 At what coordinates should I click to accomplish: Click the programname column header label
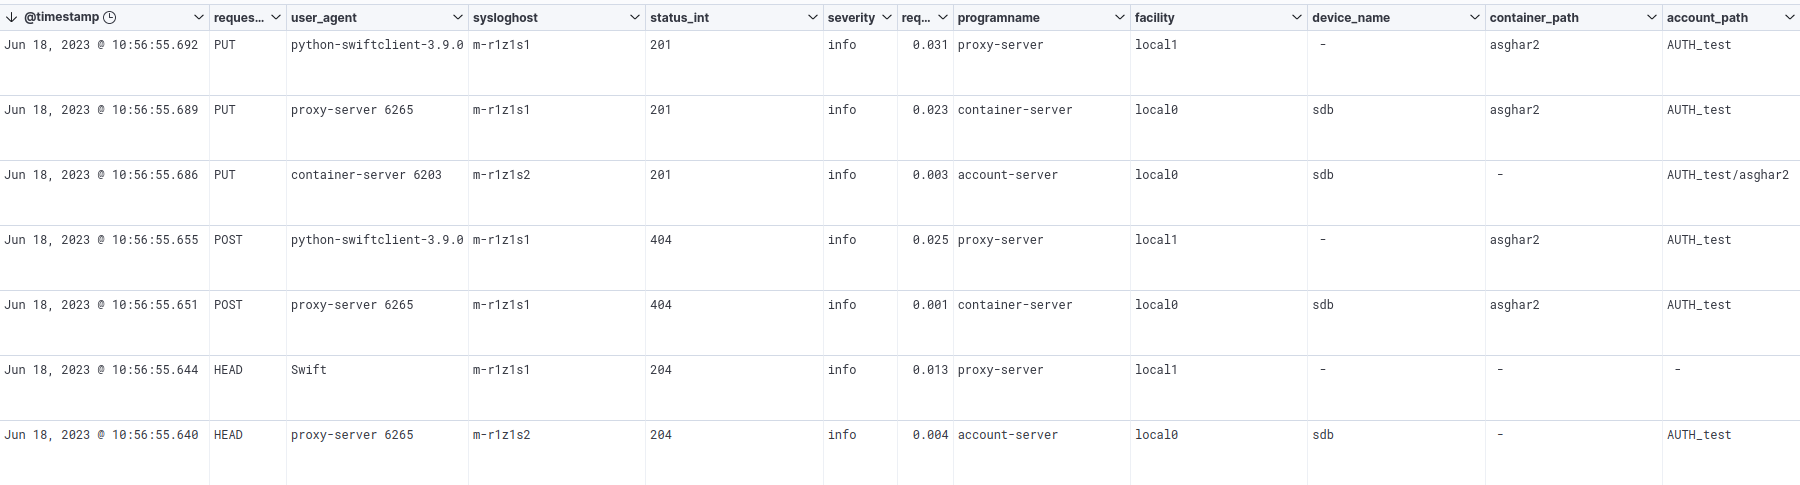pyautogui.click(x=998, y=17)
